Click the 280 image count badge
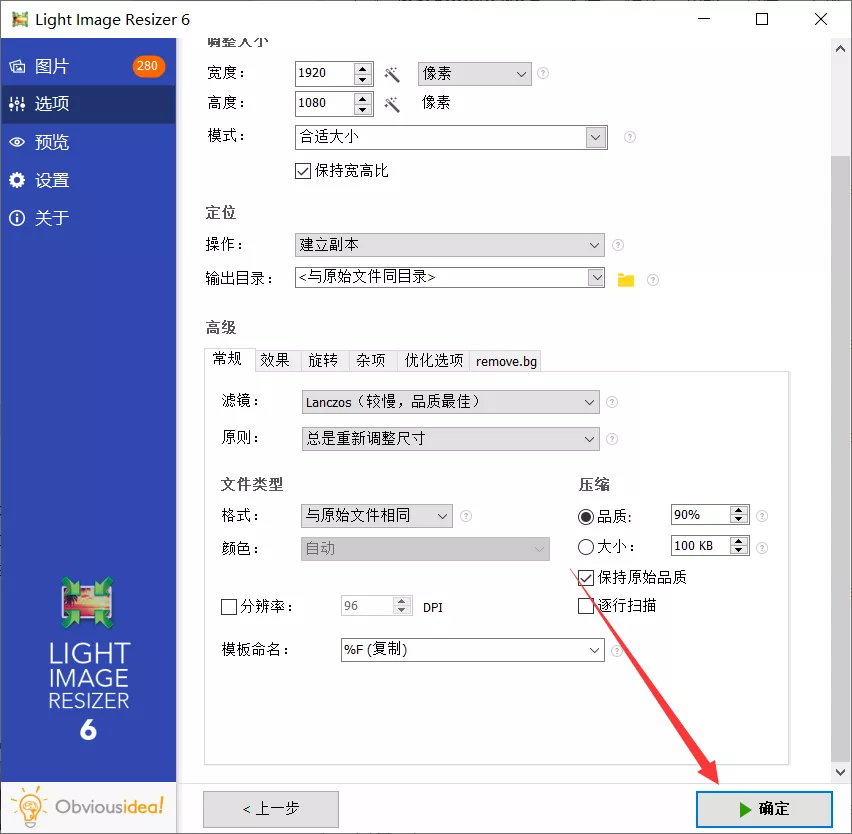 coord(148,66)
